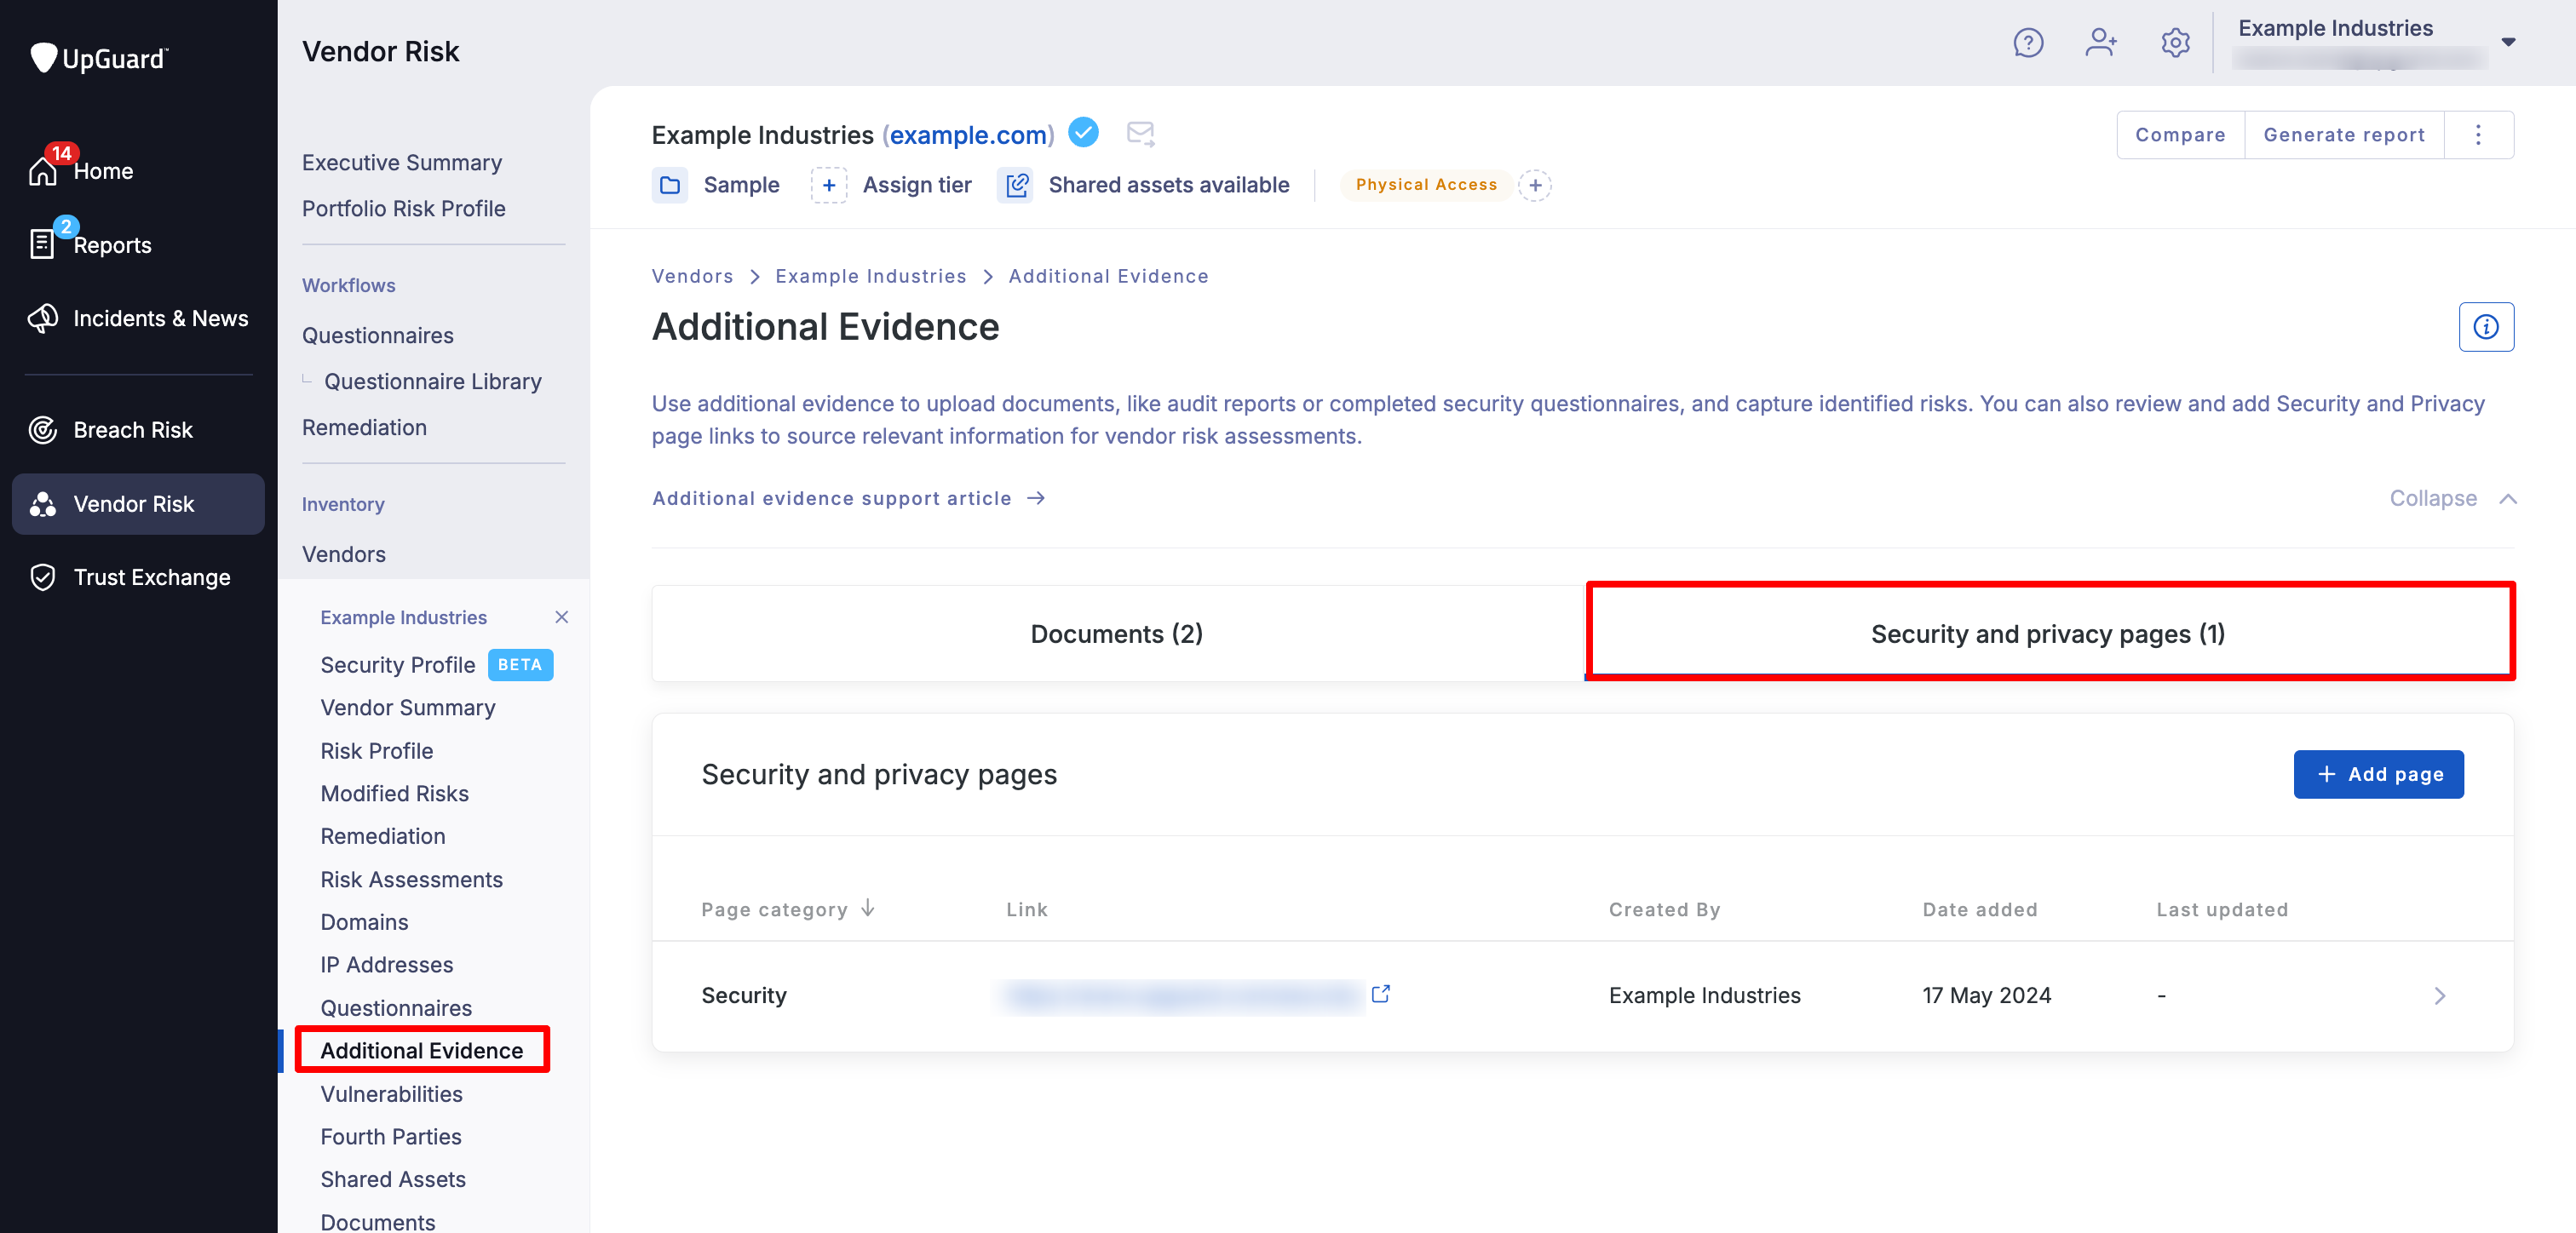Select the Vendor Risk sidebar icon
The image size is (2576, 1233).
coord(42,504)
